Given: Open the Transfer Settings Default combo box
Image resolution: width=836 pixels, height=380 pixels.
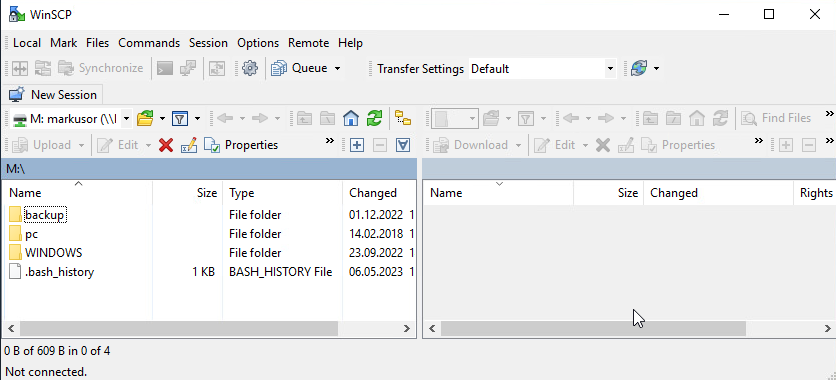Looking at the screenshot, I should click(x=542, y=69).
